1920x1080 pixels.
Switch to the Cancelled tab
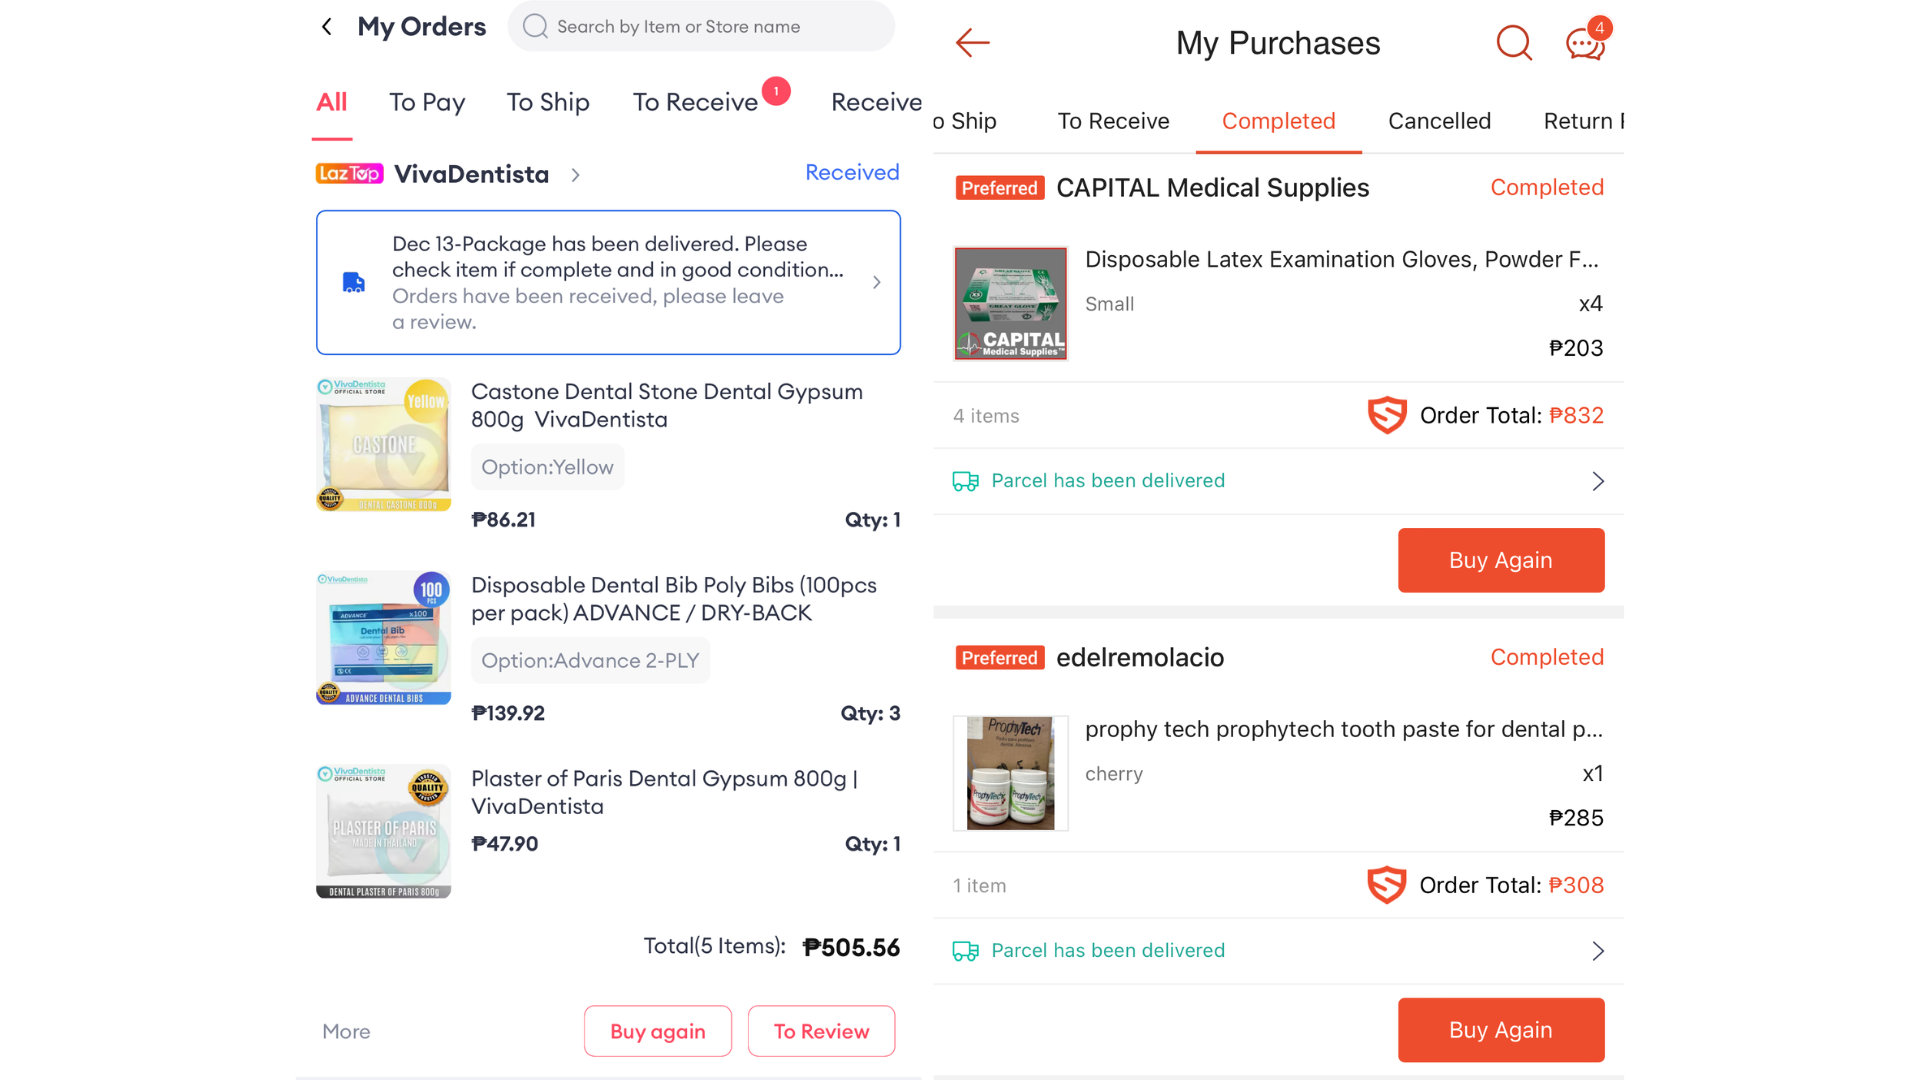(1439, 121)
